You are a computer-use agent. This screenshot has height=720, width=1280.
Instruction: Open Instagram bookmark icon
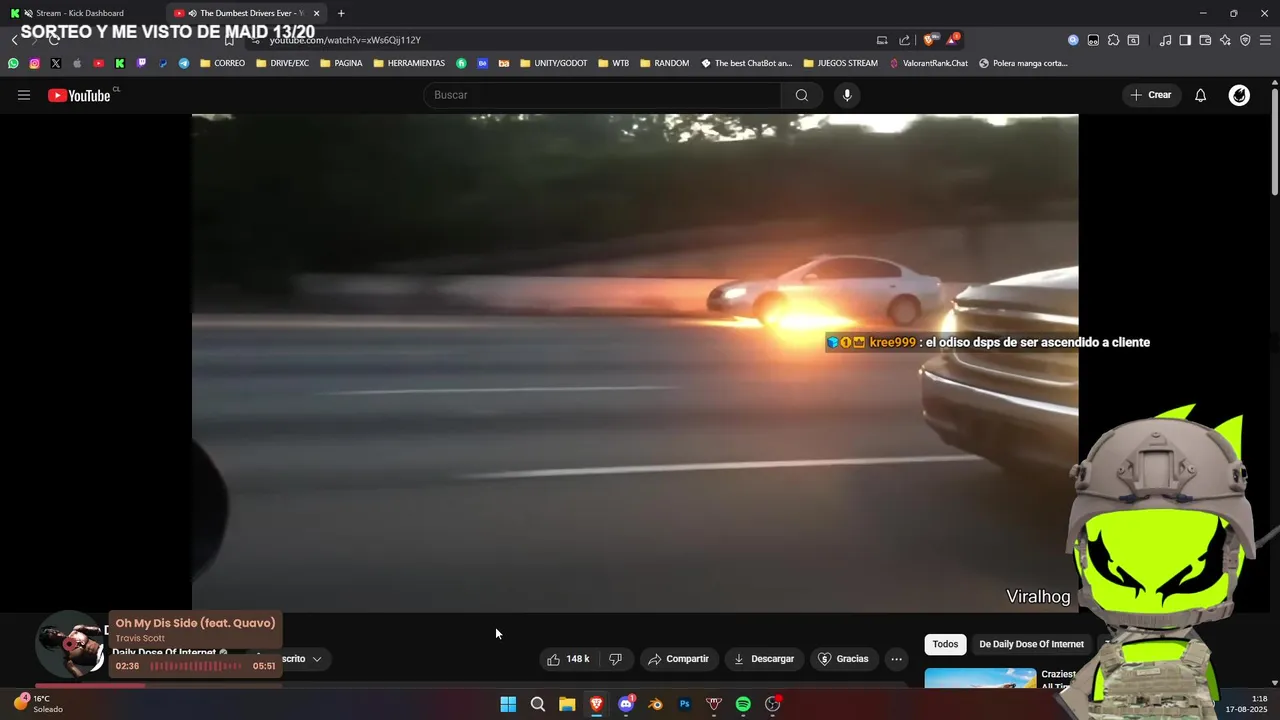click(x=34, y=63)
